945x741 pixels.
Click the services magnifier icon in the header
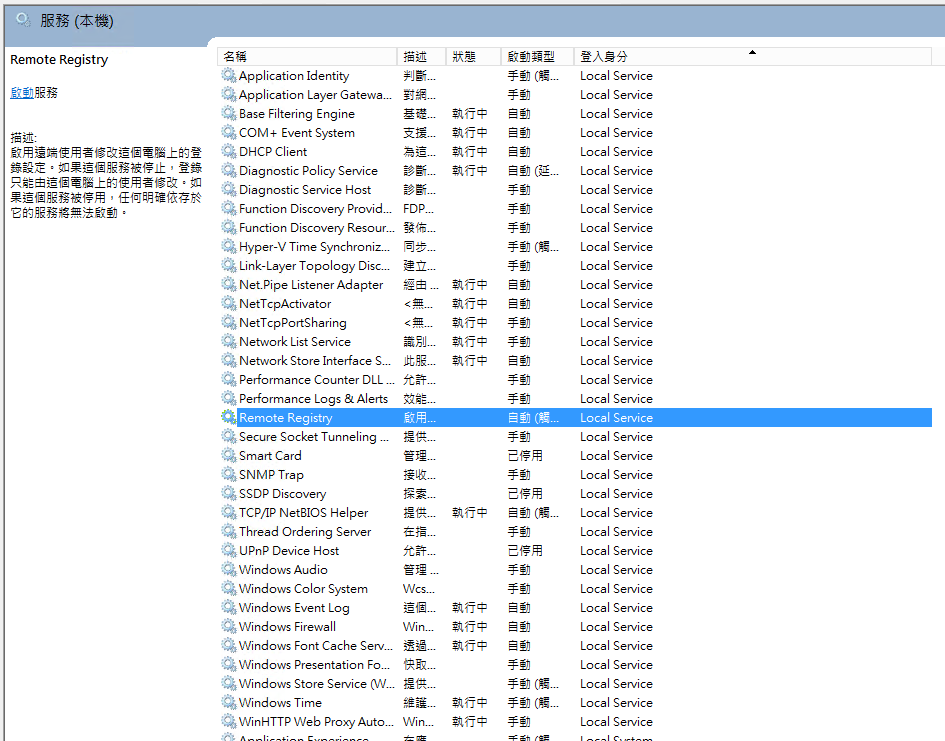tap(24, 20)
